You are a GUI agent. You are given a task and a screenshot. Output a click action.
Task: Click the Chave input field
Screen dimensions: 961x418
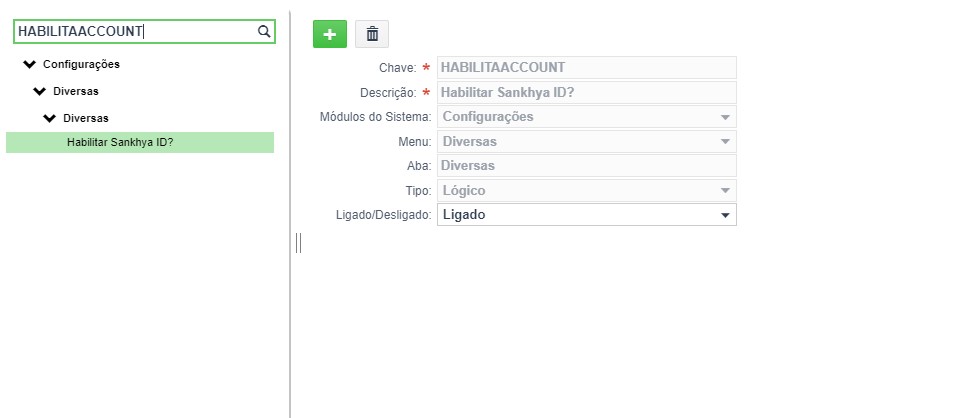tap(587, 67)
